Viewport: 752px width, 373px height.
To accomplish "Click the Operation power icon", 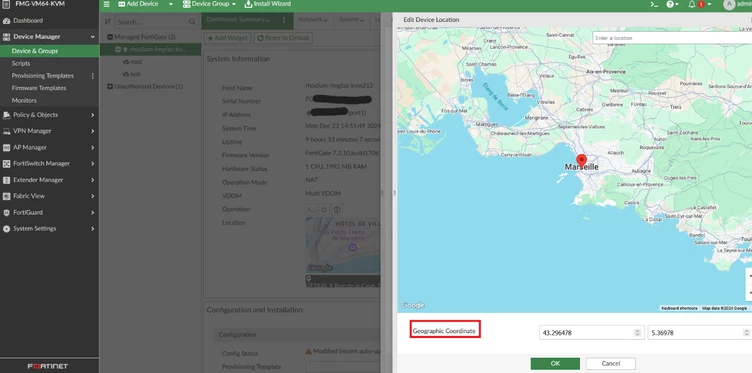I will coord(324,210).
